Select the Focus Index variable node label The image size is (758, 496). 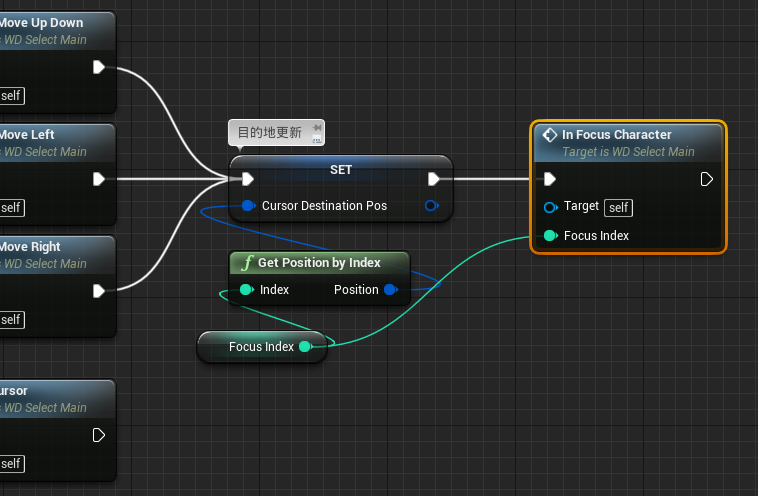coord(261,347)
